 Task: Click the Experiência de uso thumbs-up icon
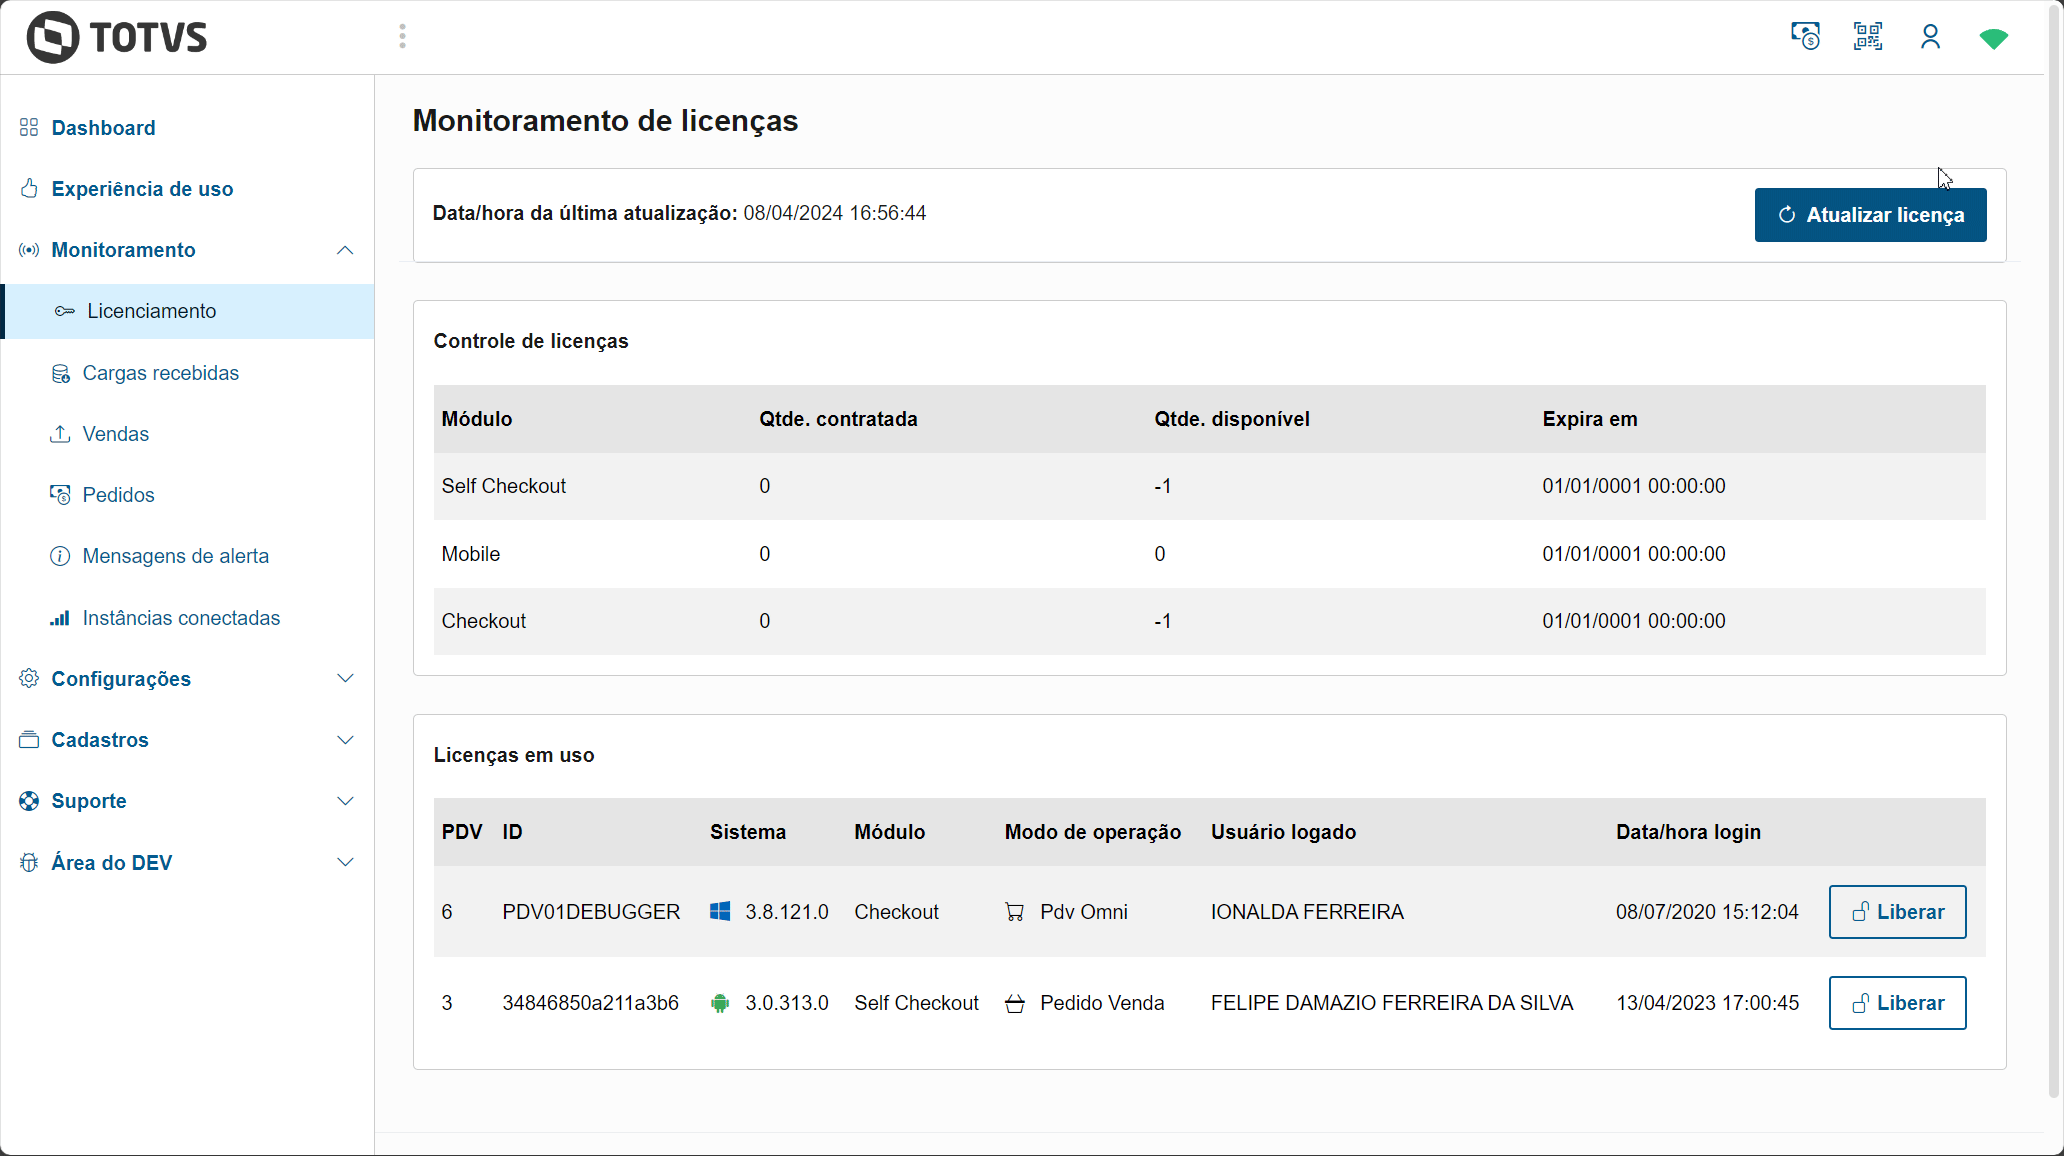pyautogui.click(x=29, y=188)
